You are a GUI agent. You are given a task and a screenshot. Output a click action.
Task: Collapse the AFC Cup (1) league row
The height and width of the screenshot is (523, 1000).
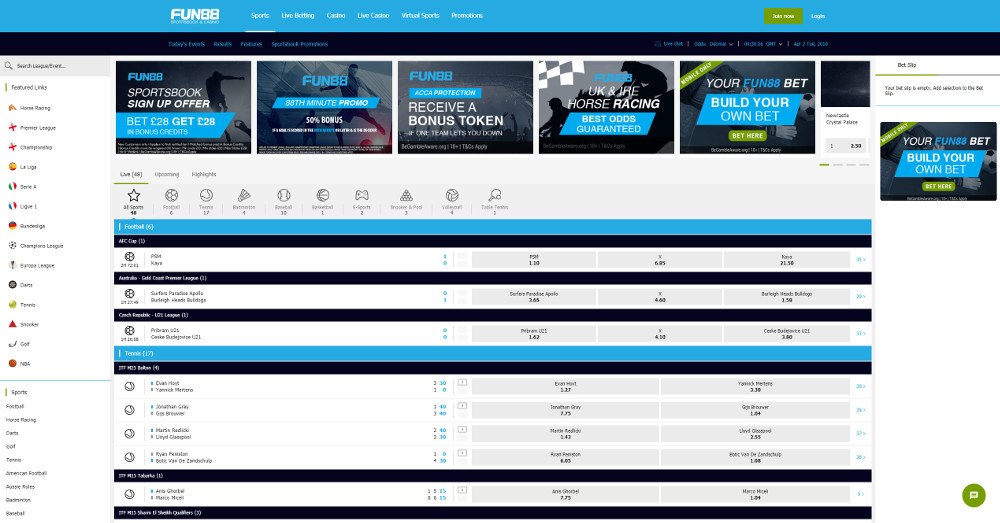pyautogui.click(x=492, y=241)
